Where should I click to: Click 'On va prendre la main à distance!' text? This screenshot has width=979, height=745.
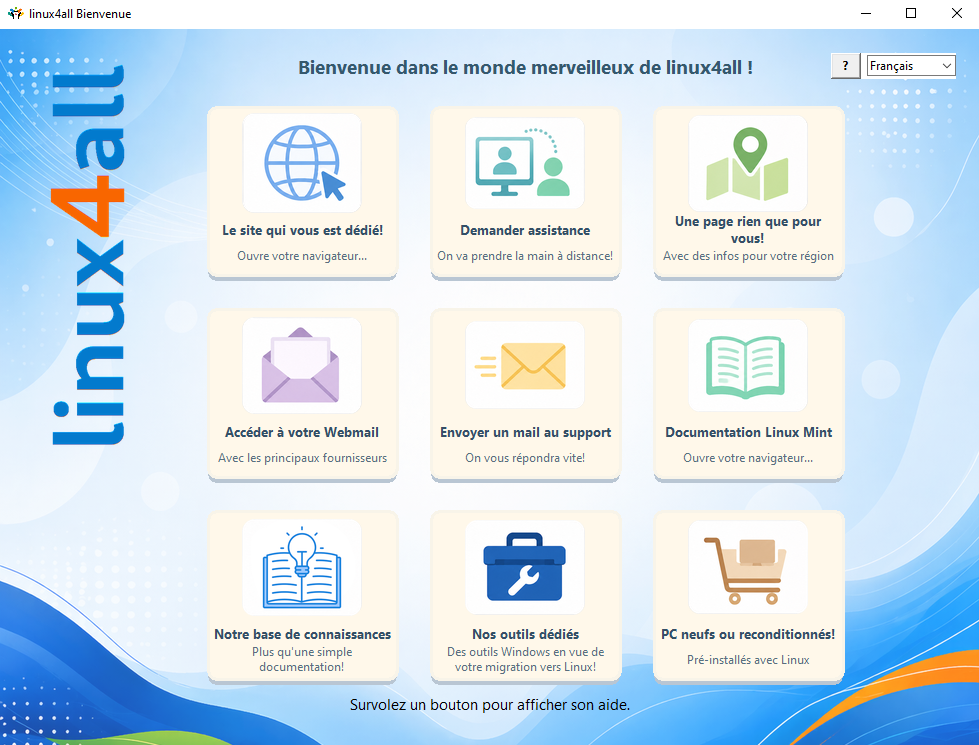coord(525,256)
